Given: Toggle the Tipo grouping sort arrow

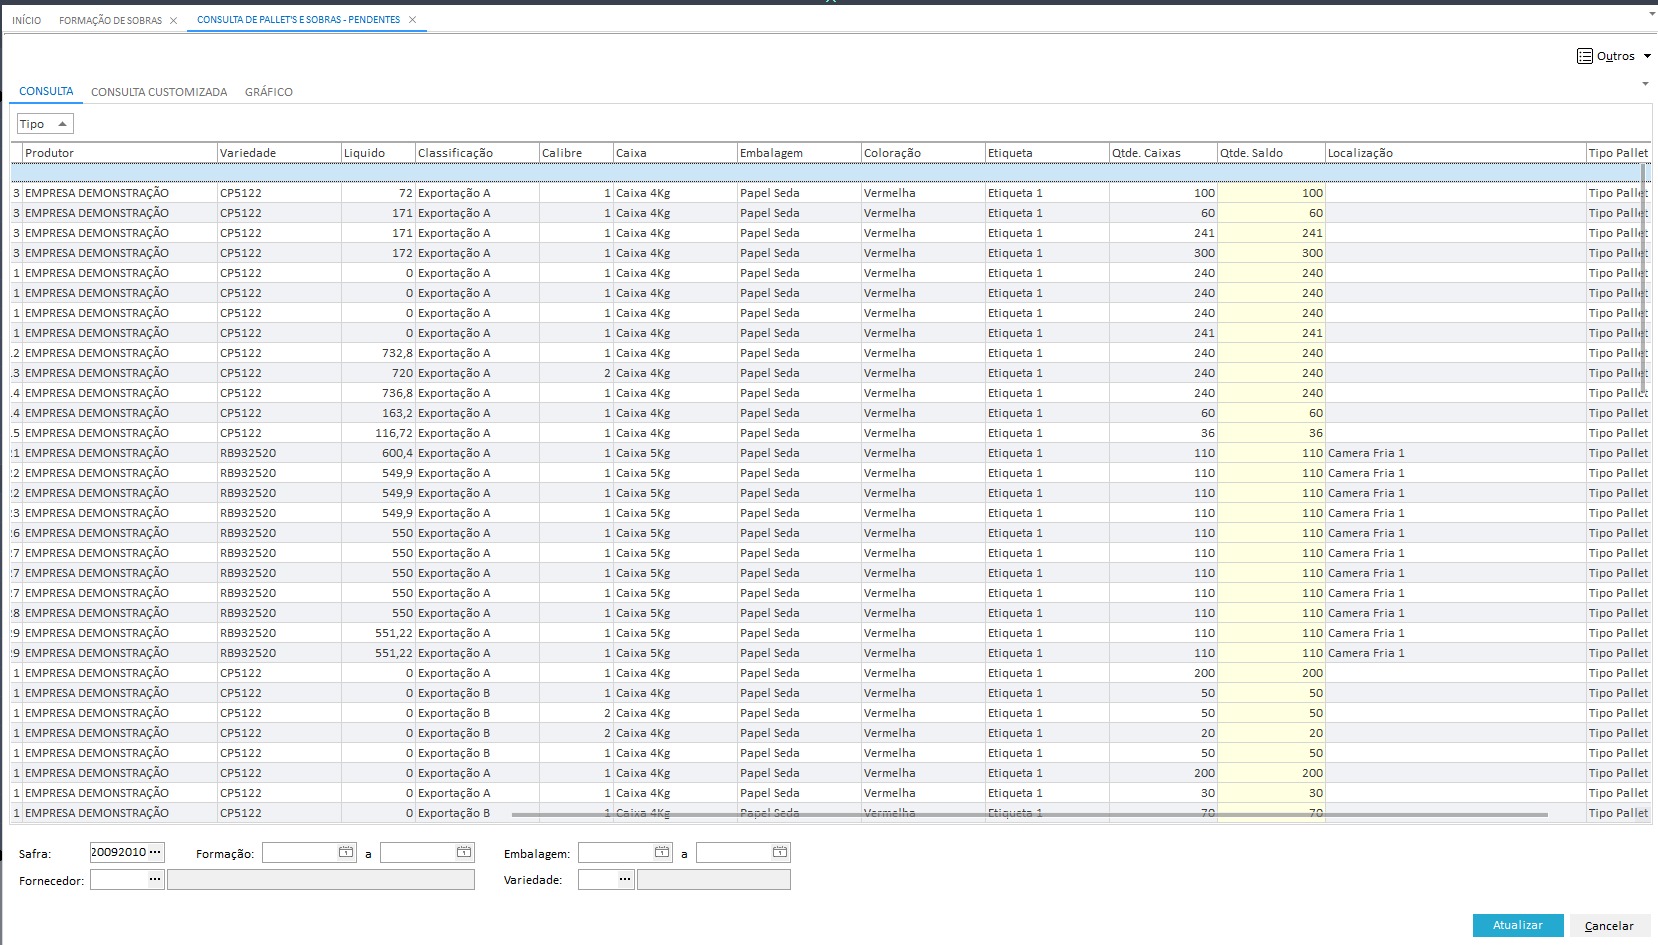Looking at the screenshot, I should tap(62, 124).
